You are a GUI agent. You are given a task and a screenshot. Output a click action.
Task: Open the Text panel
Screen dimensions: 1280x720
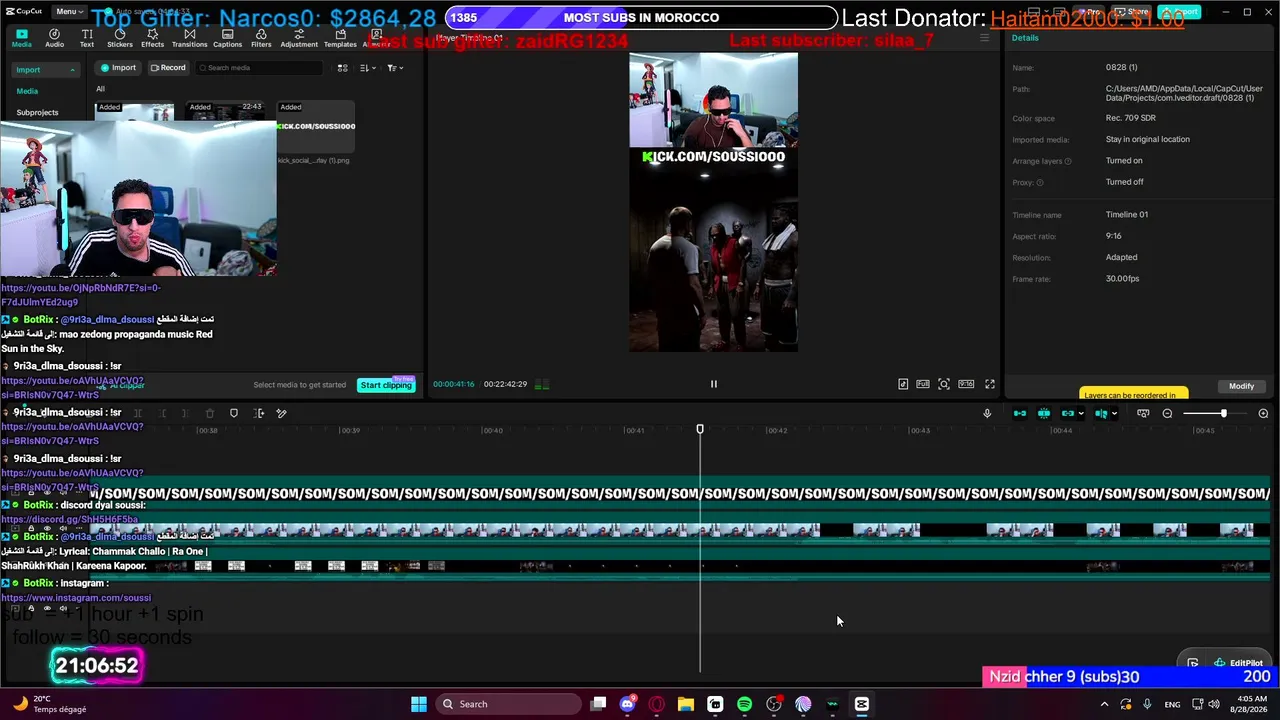click(x=87, y=38)
